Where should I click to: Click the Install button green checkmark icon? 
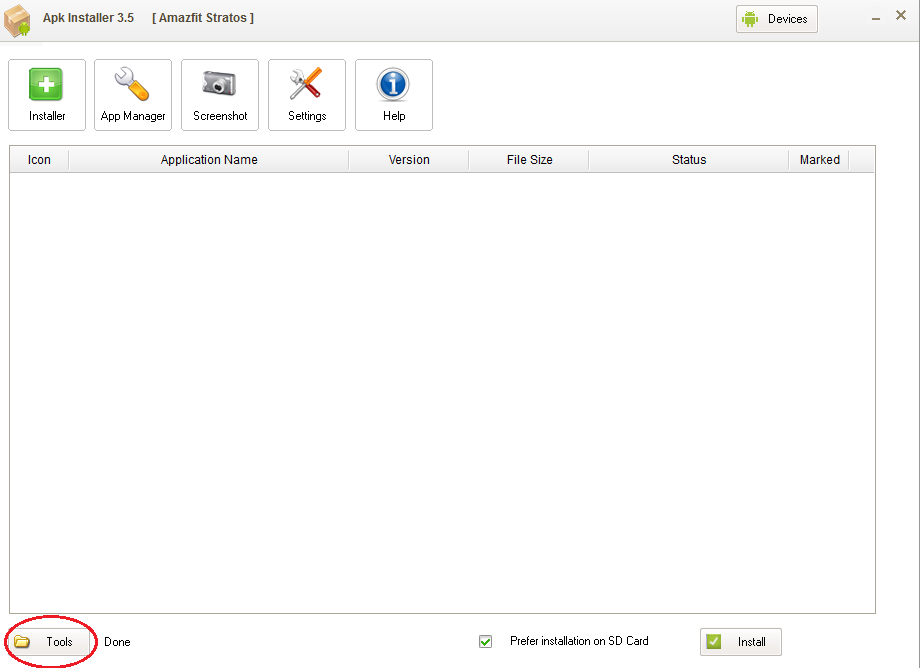coord(713,642)
